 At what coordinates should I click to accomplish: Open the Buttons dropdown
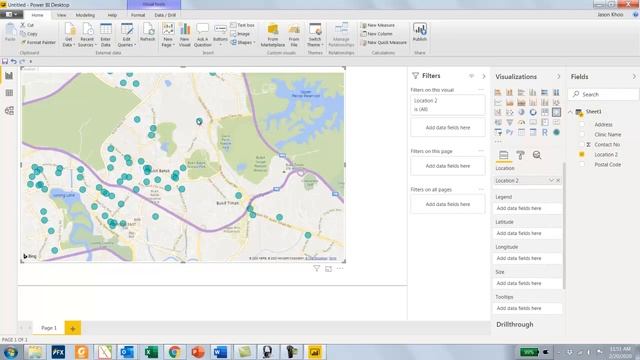(220, 35)
